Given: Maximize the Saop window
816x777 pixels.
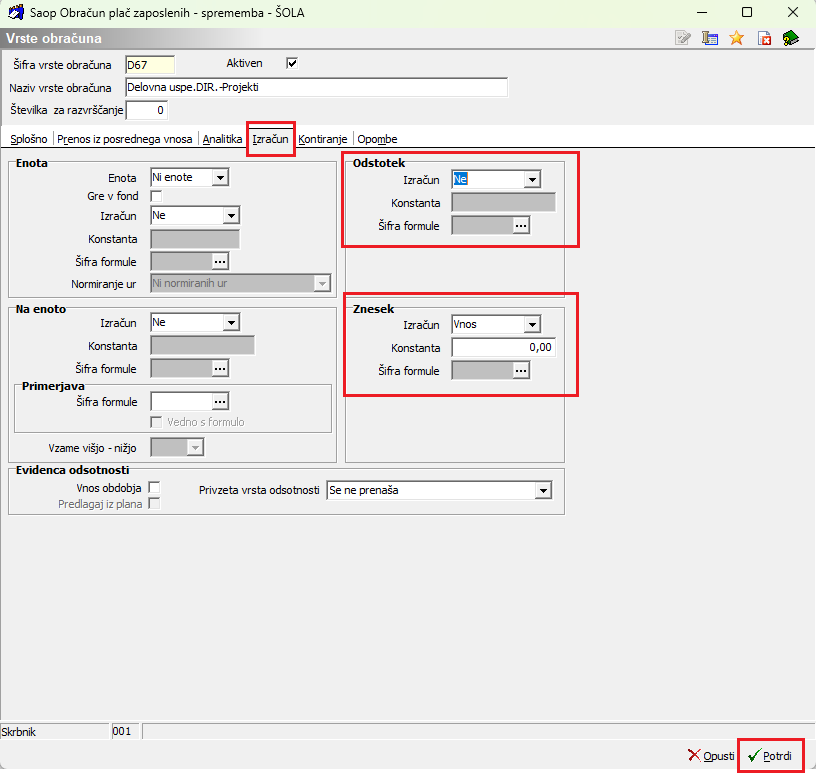Looking at the screenshot, I should (x=747, y=12).
